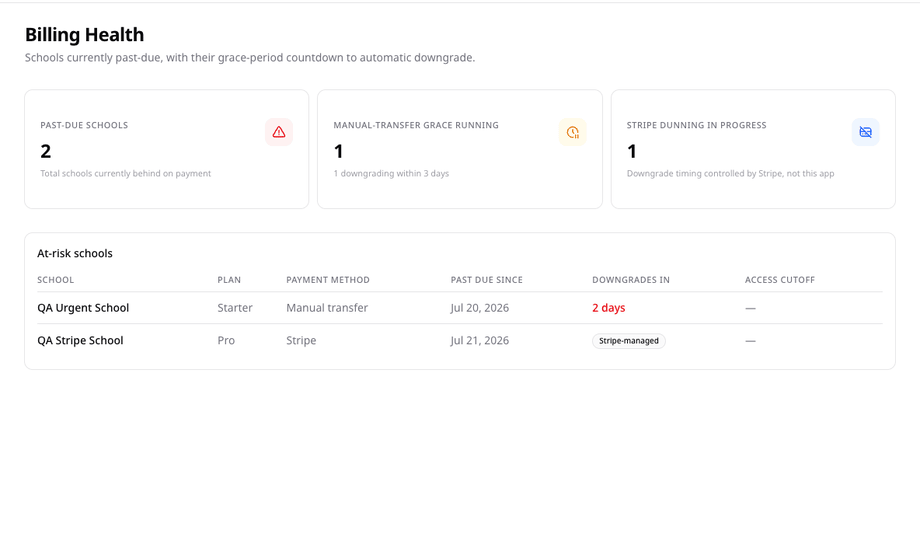Click the Starter plan cell

tap(235, 308)
